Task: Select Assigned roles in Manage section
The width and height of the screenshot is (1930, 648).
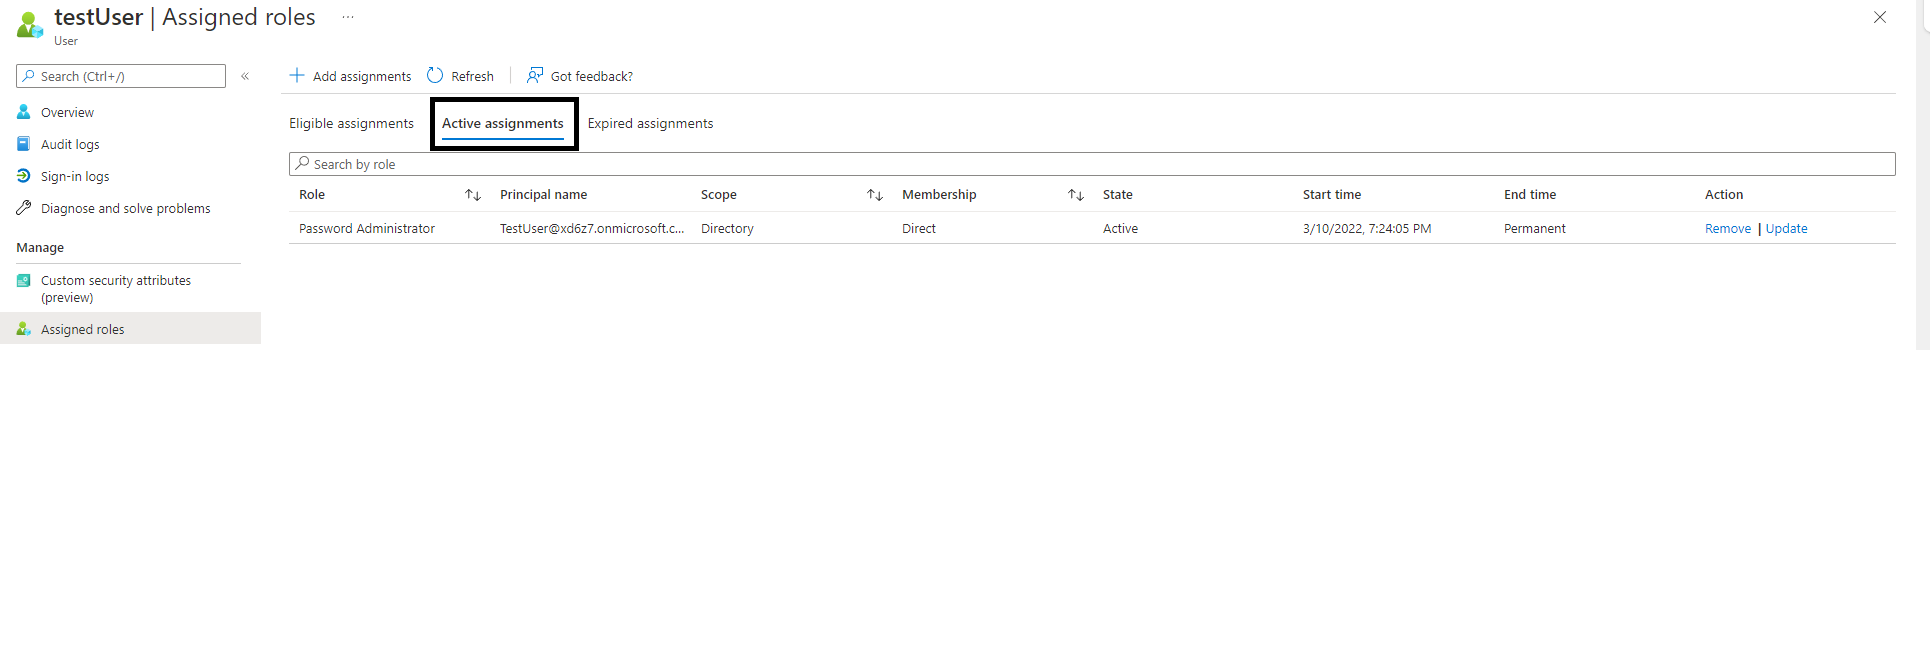Action: (82, 329)
